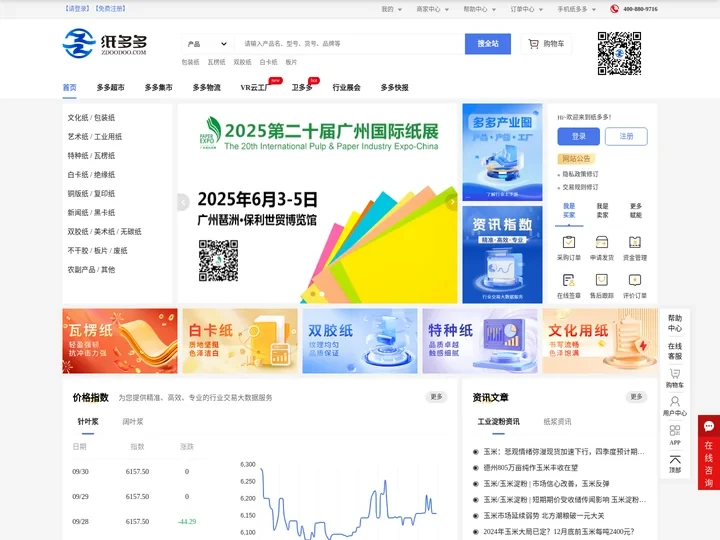Viewport: 720px width, 540px height.
Task: Click the product search input field
Action: coord(349,44)
